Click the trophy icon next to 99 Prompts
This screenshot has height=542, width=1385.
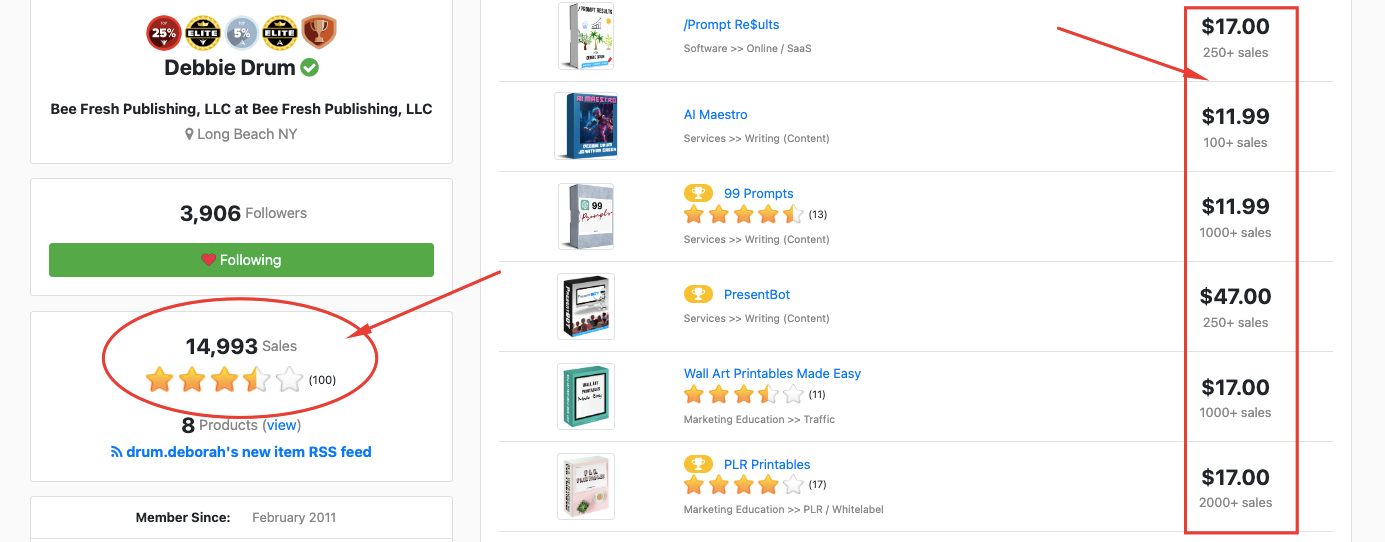[x=698, y=193]
